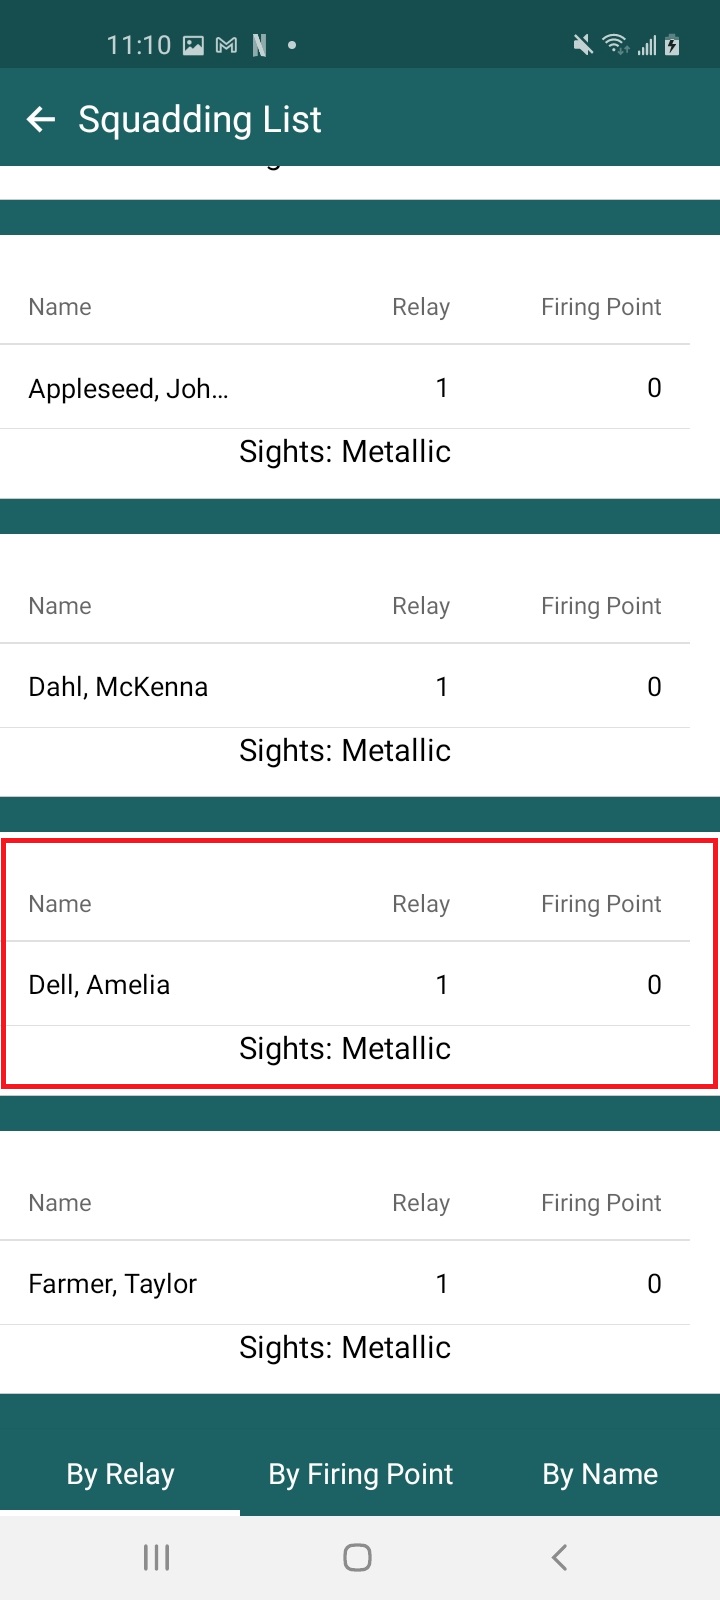This screenshot has width=720, height=1600.
Task: Switch to the By Firing Point tab
Action: pyautogui.click(x=360, y=1473)
